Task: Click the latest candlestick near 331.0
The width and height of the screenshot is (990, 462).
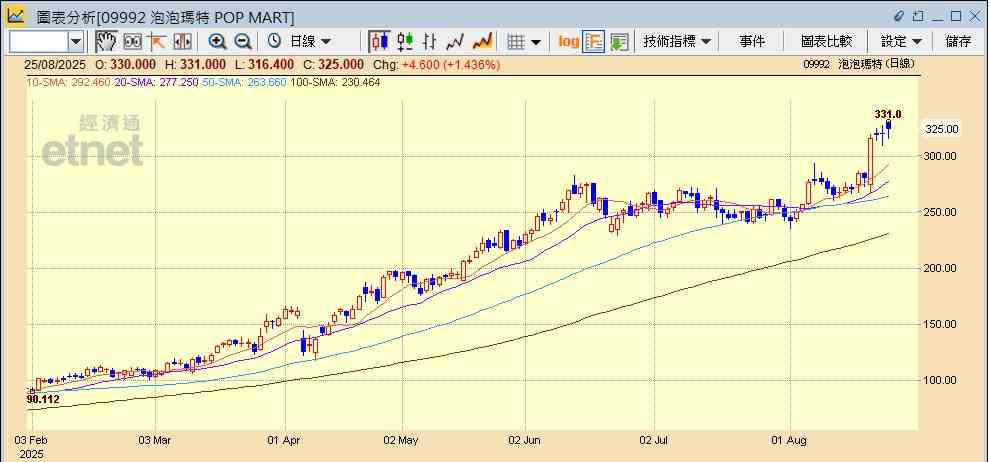Action: (889, 128)
